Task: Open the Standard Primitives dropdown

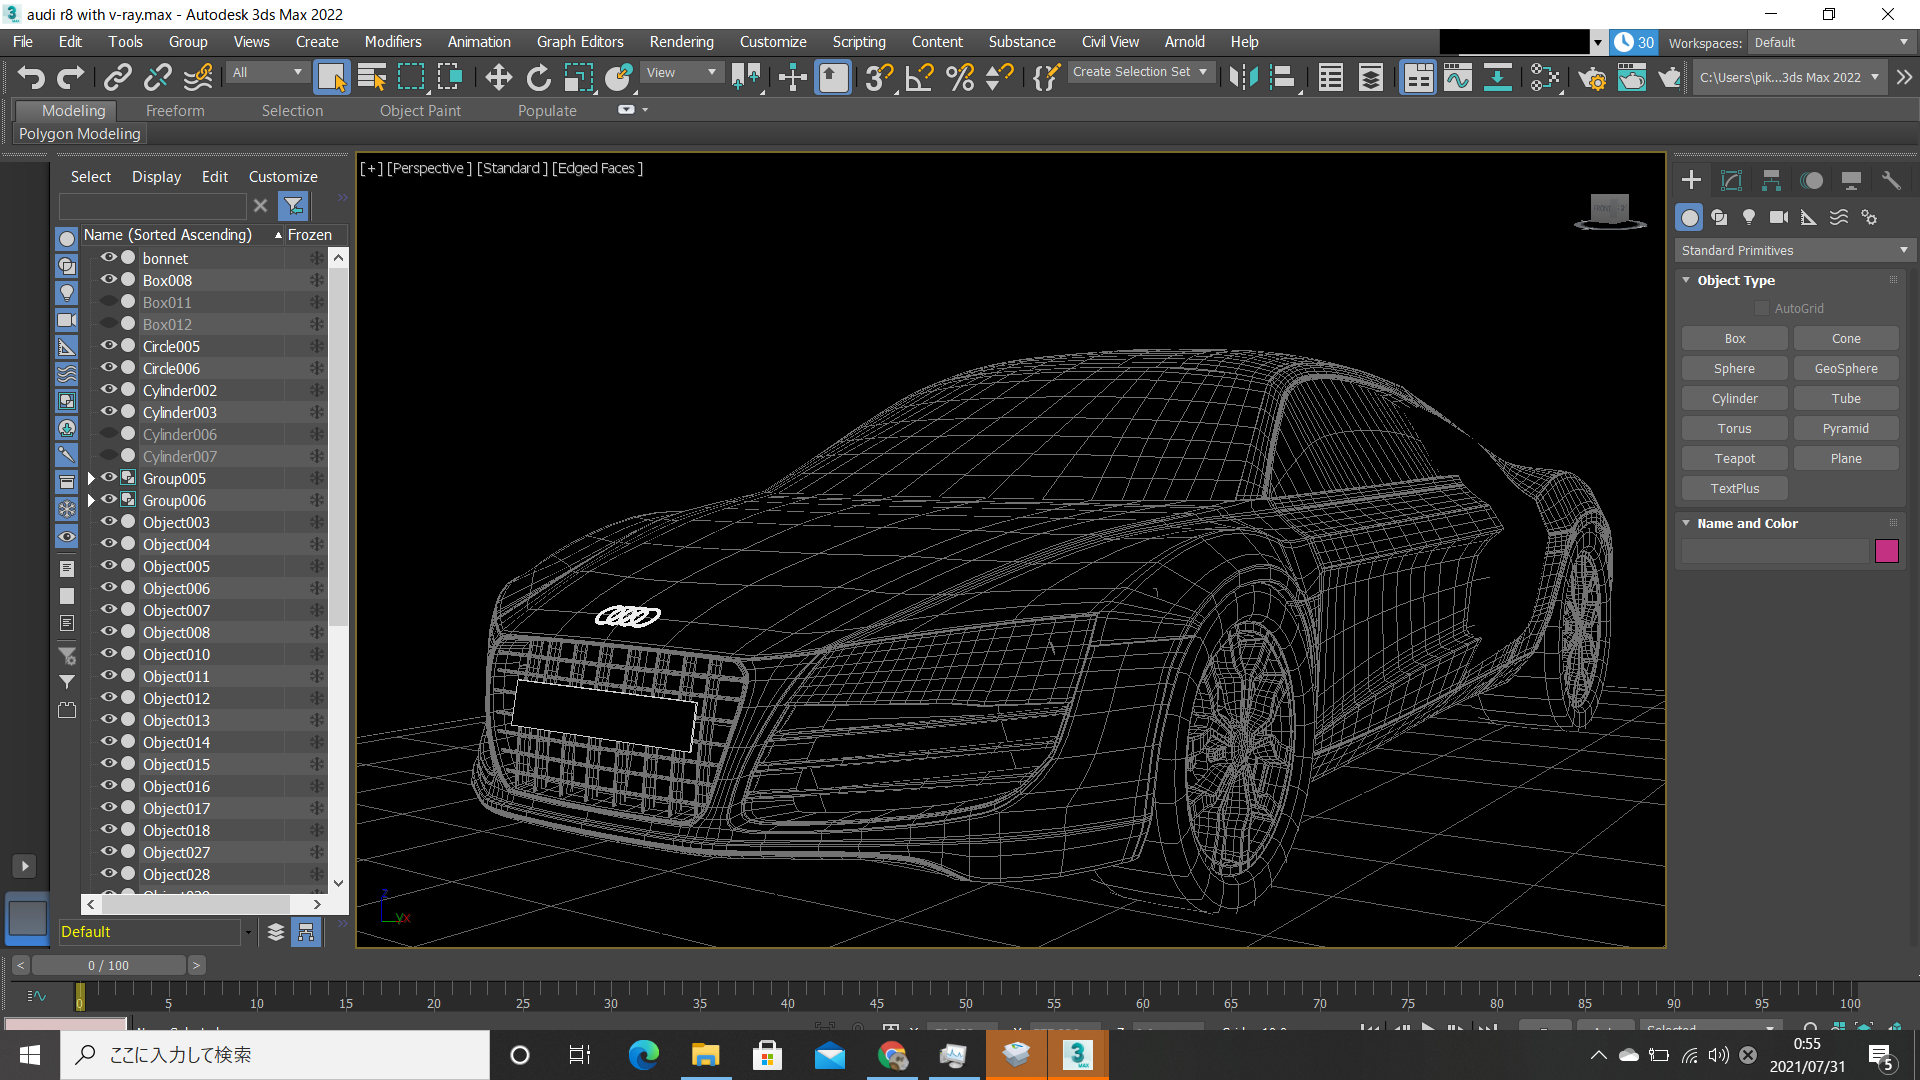Action: coord(1795,250)
